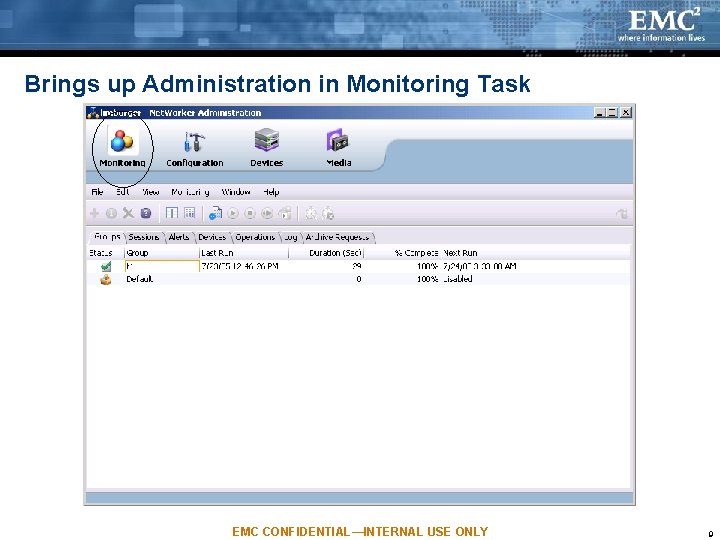Open the File menu
The width and height of the screenshot is (720, 540).
(x=97, y=192)
